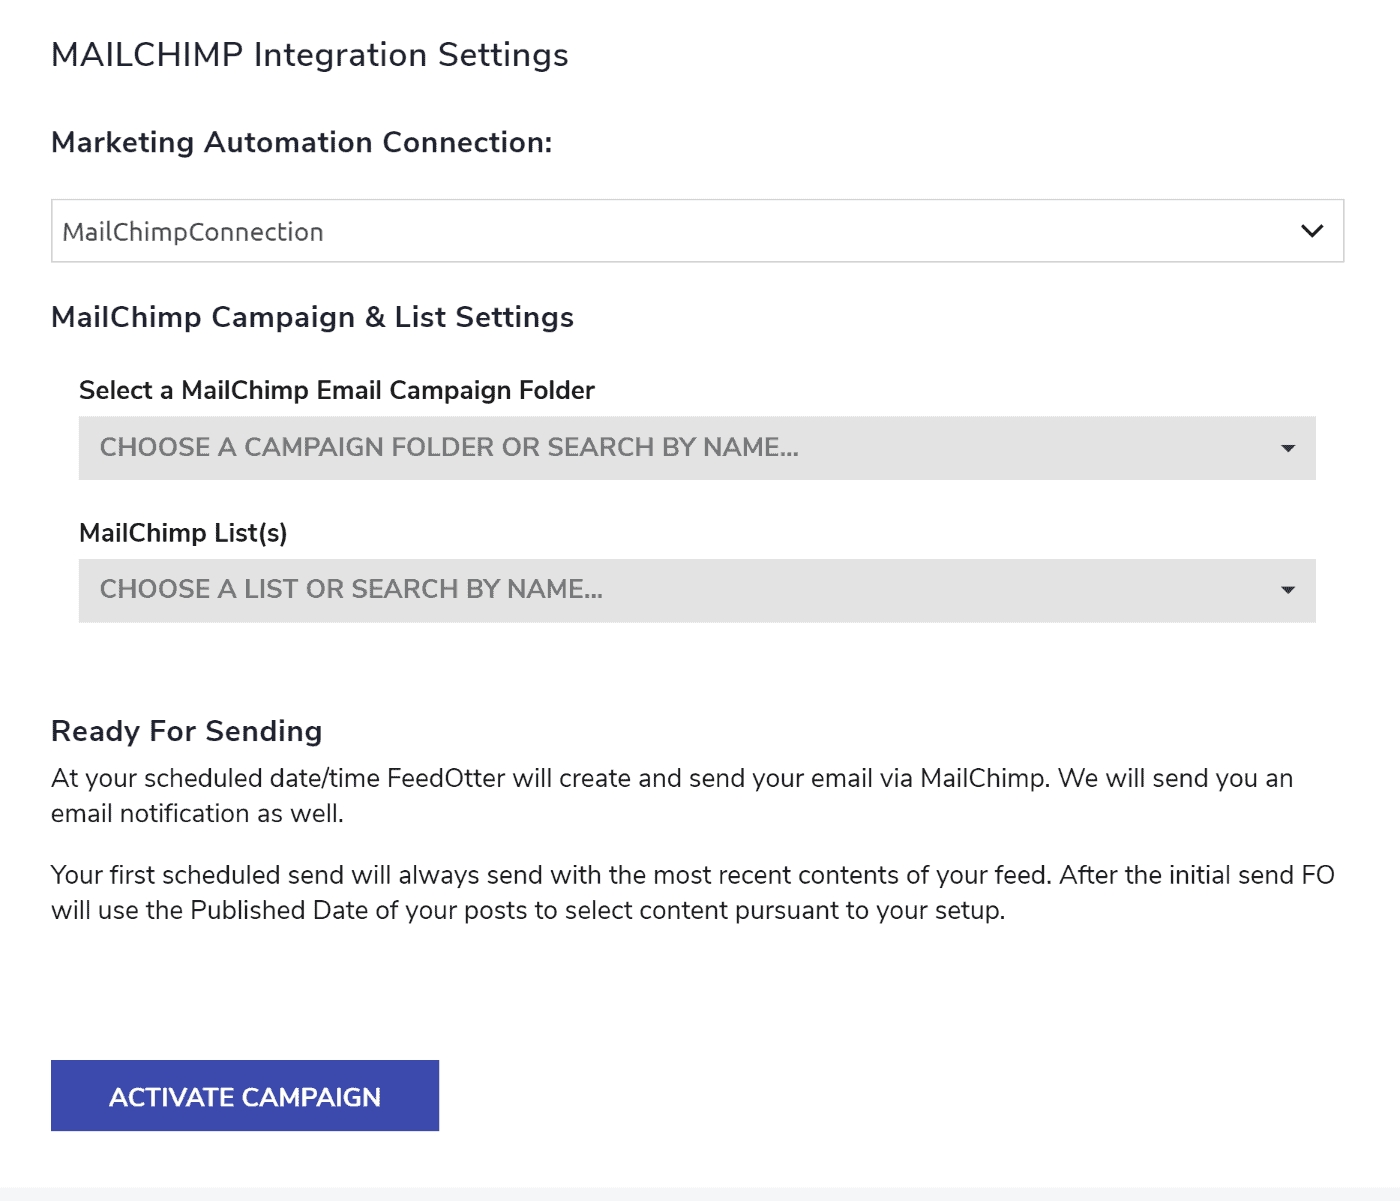Click the MailChimp List(s) field label
Screen dimensions: 1400x1201
coord(183,533)
